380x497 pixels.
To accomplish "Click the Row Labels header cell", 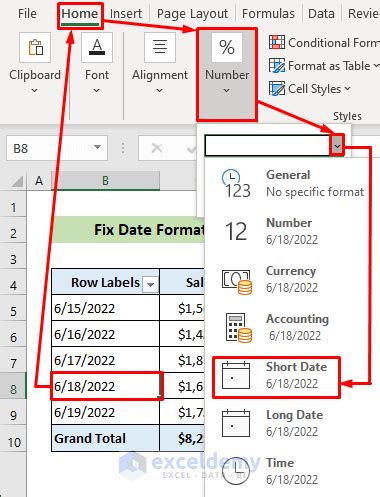I will point(105,282).
